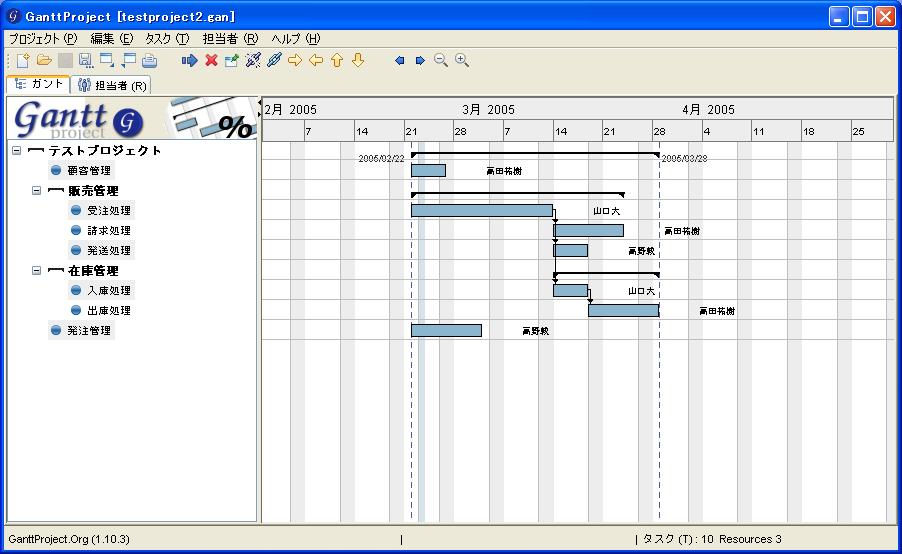Delete task with red X icon

point(211,61)
